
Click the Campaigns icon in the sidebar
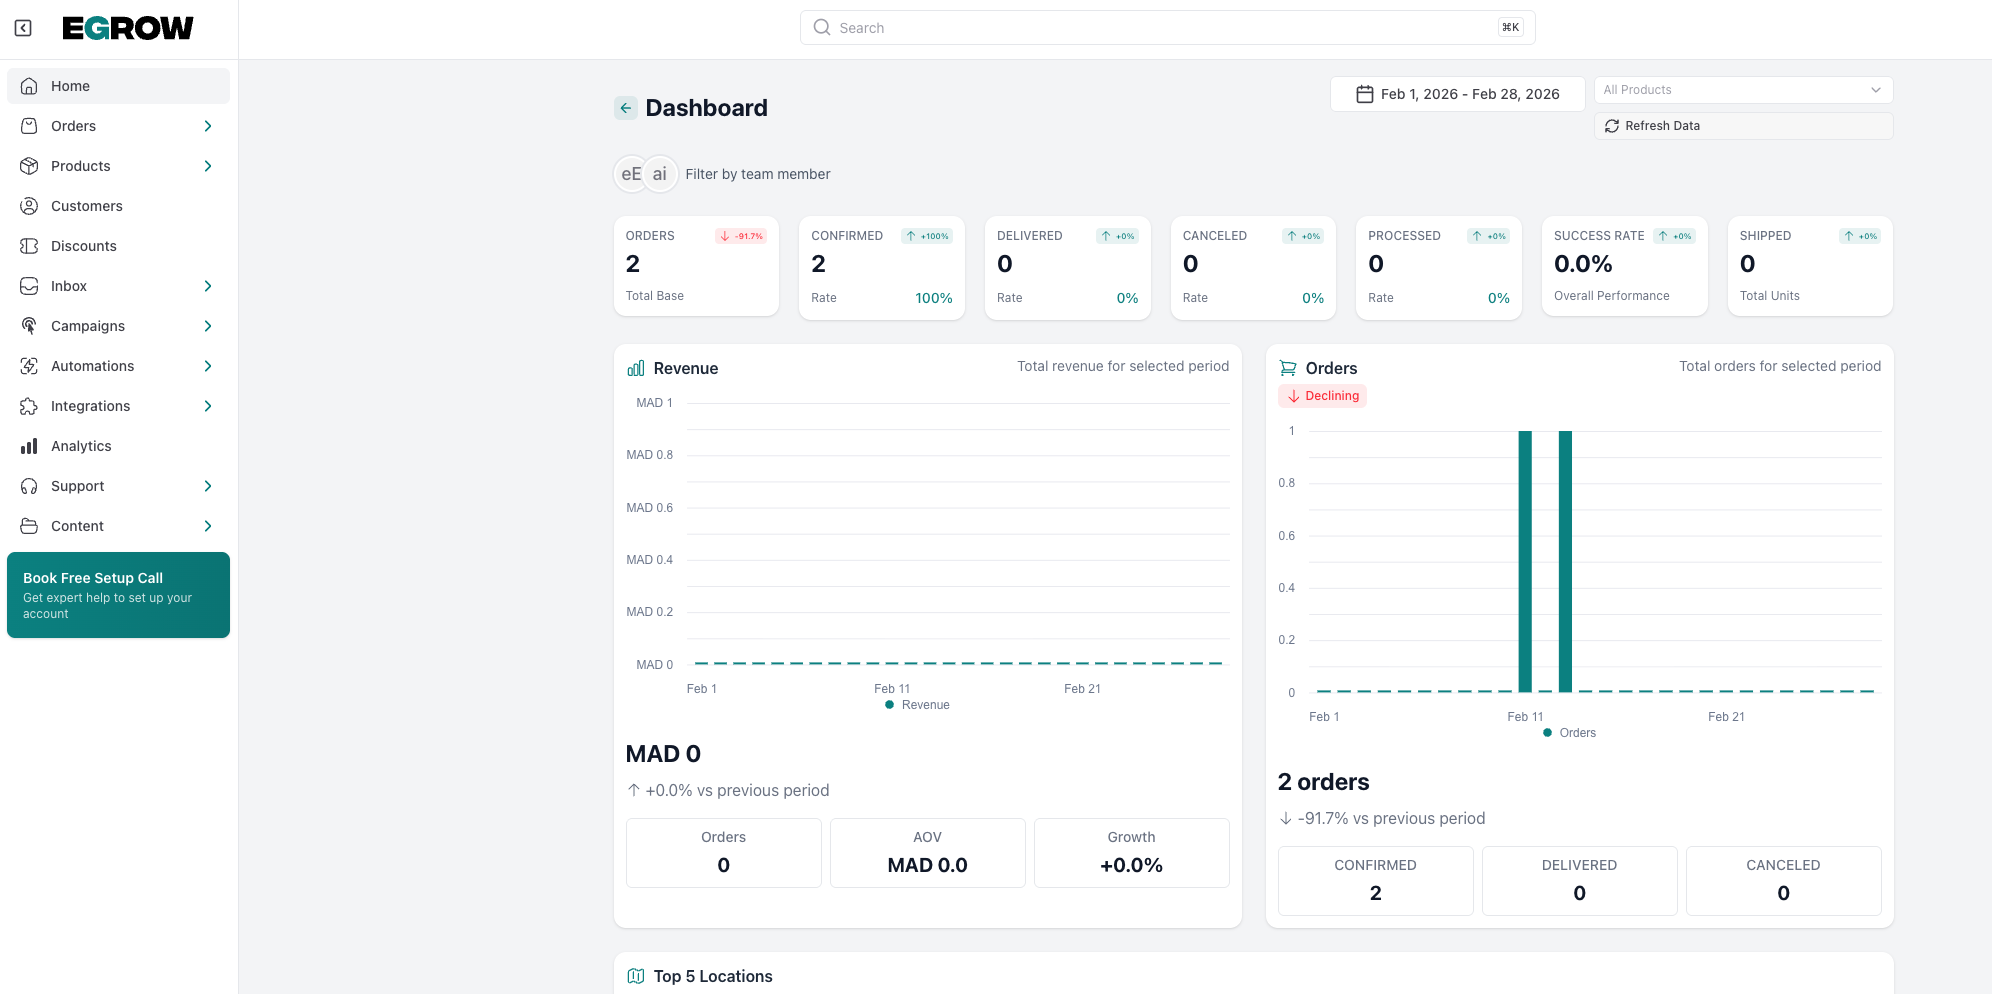pos(29,326)
